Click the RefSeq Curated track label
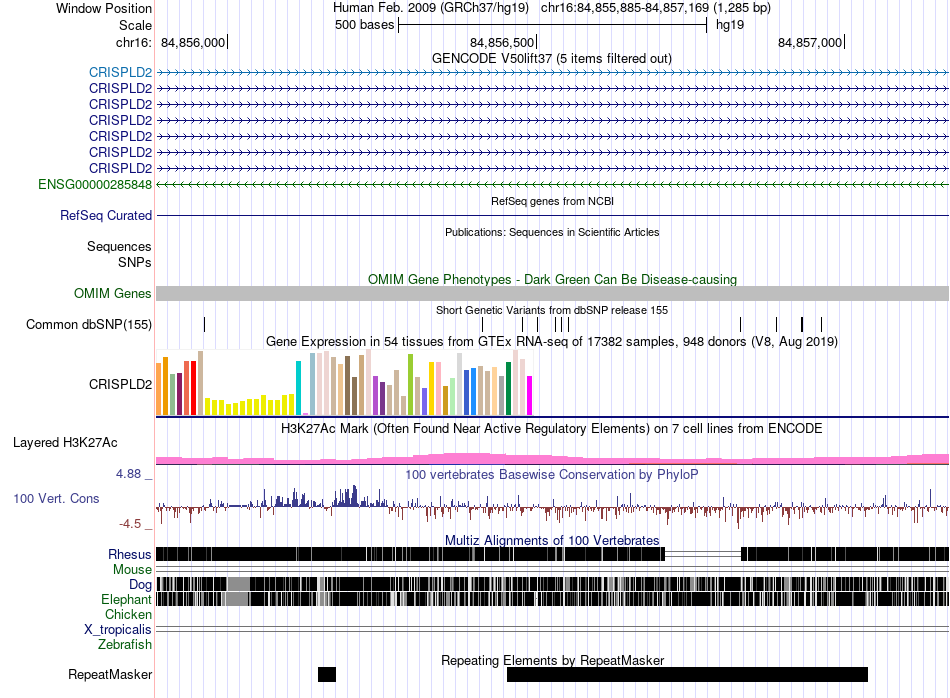Viewport: 950px width, 698px height. (106, 215)
